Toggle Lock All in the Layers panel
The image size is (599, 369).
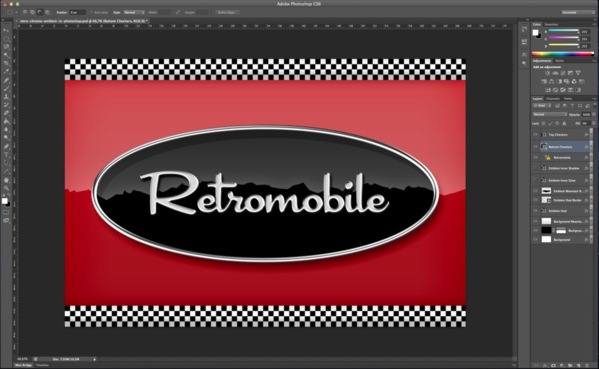coord(564,123)
